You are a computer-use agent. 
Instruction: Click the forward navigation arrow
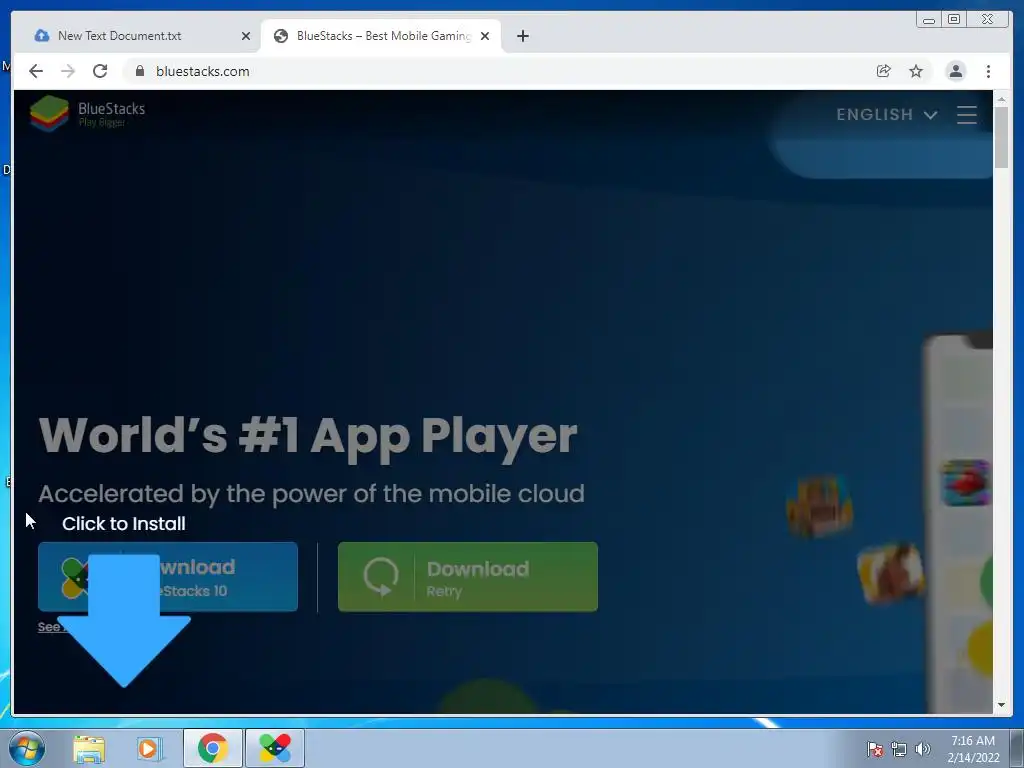(68, 71)
